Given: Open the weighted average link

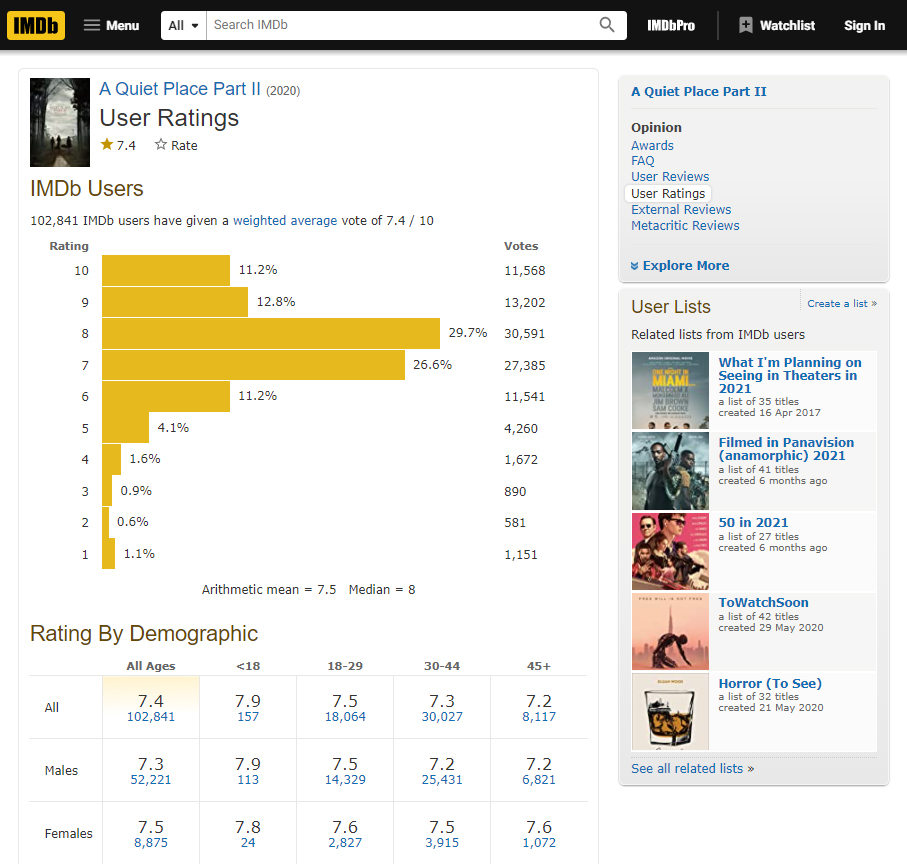Looking at the screenshot, I should [285, 220].
